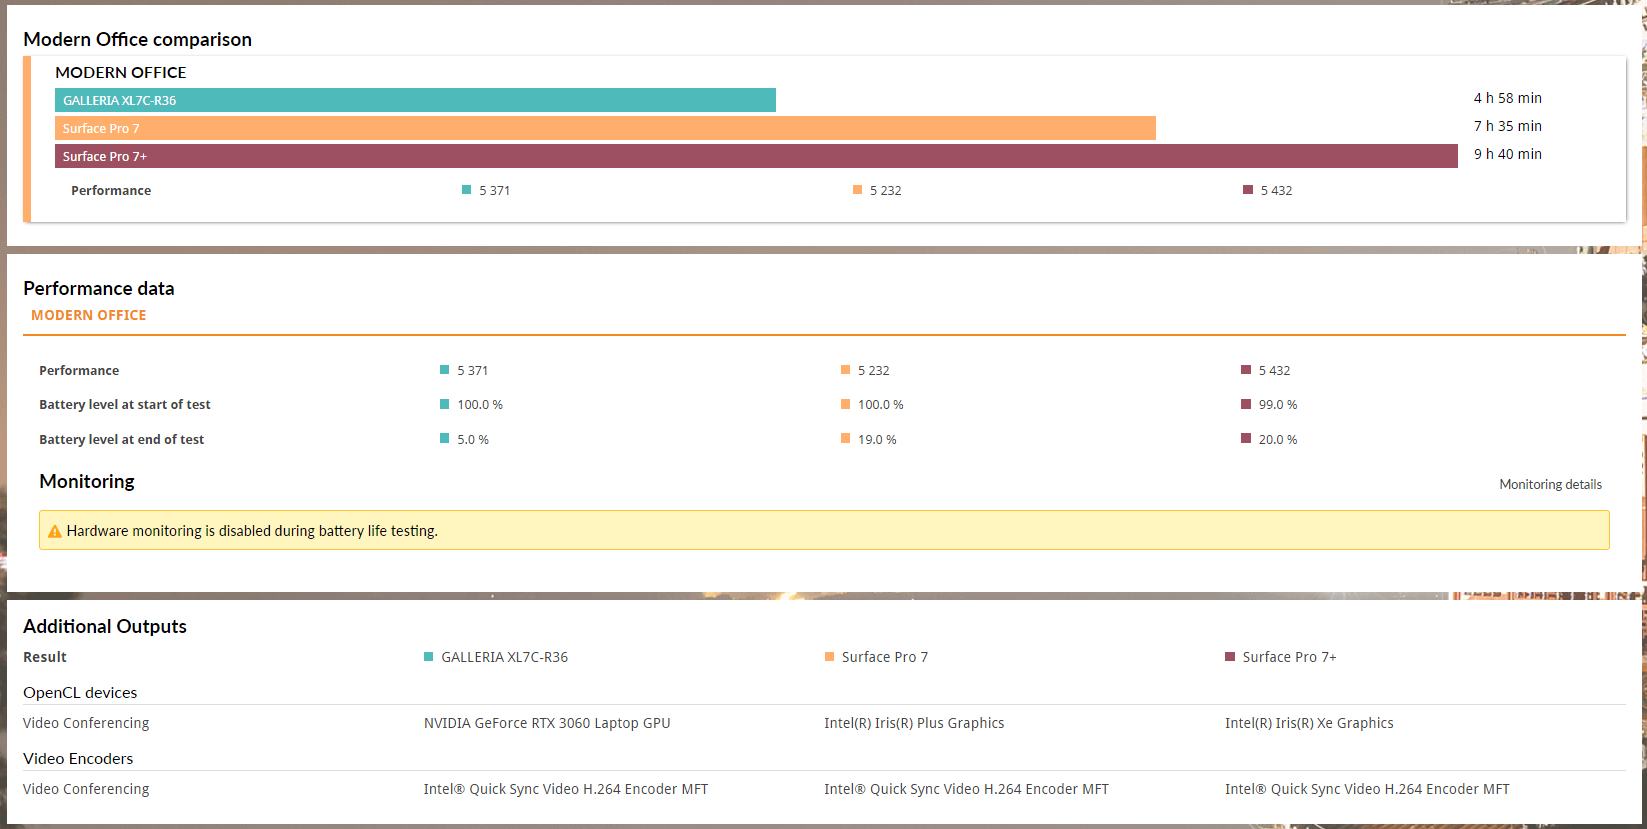Screen dimensions: 1647x829
Task: Click 5 432 in the Performance data table
Action: point(1274,370)
